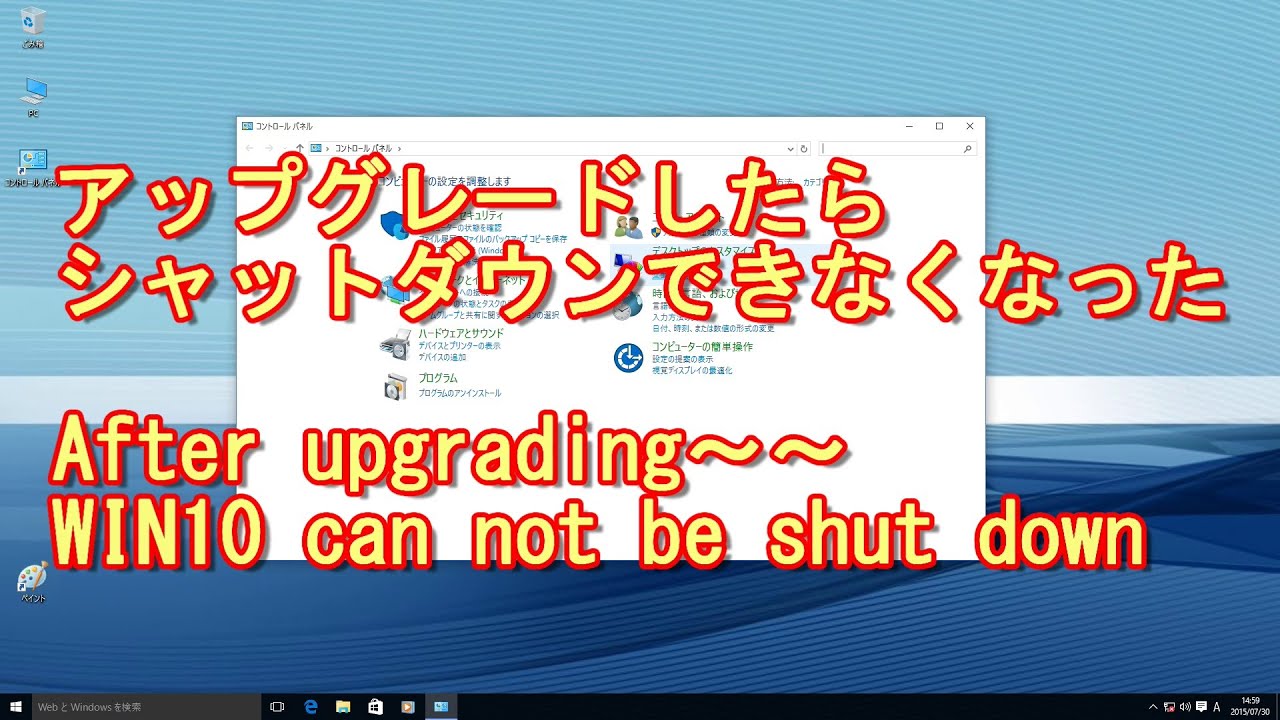Open the Action Center notifications icon
This screenshot has height=720, width=1280.
[x=1201, y=707]
